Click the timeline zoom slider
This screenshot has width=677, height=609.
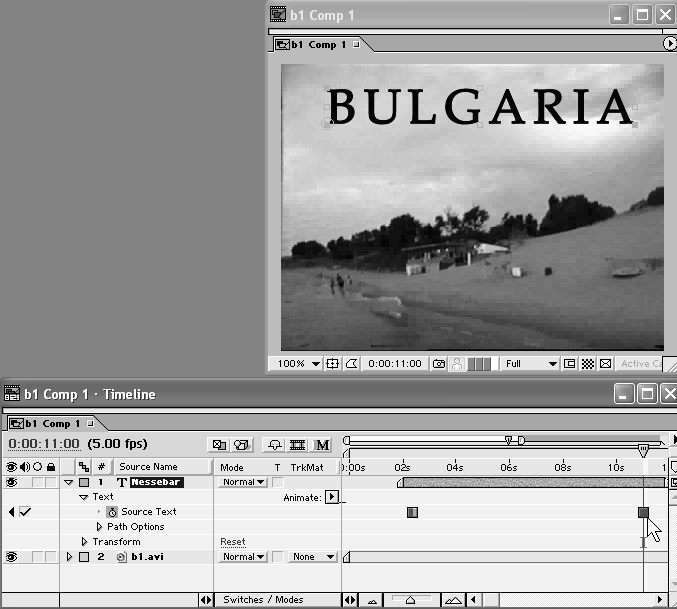pos(410,600)
